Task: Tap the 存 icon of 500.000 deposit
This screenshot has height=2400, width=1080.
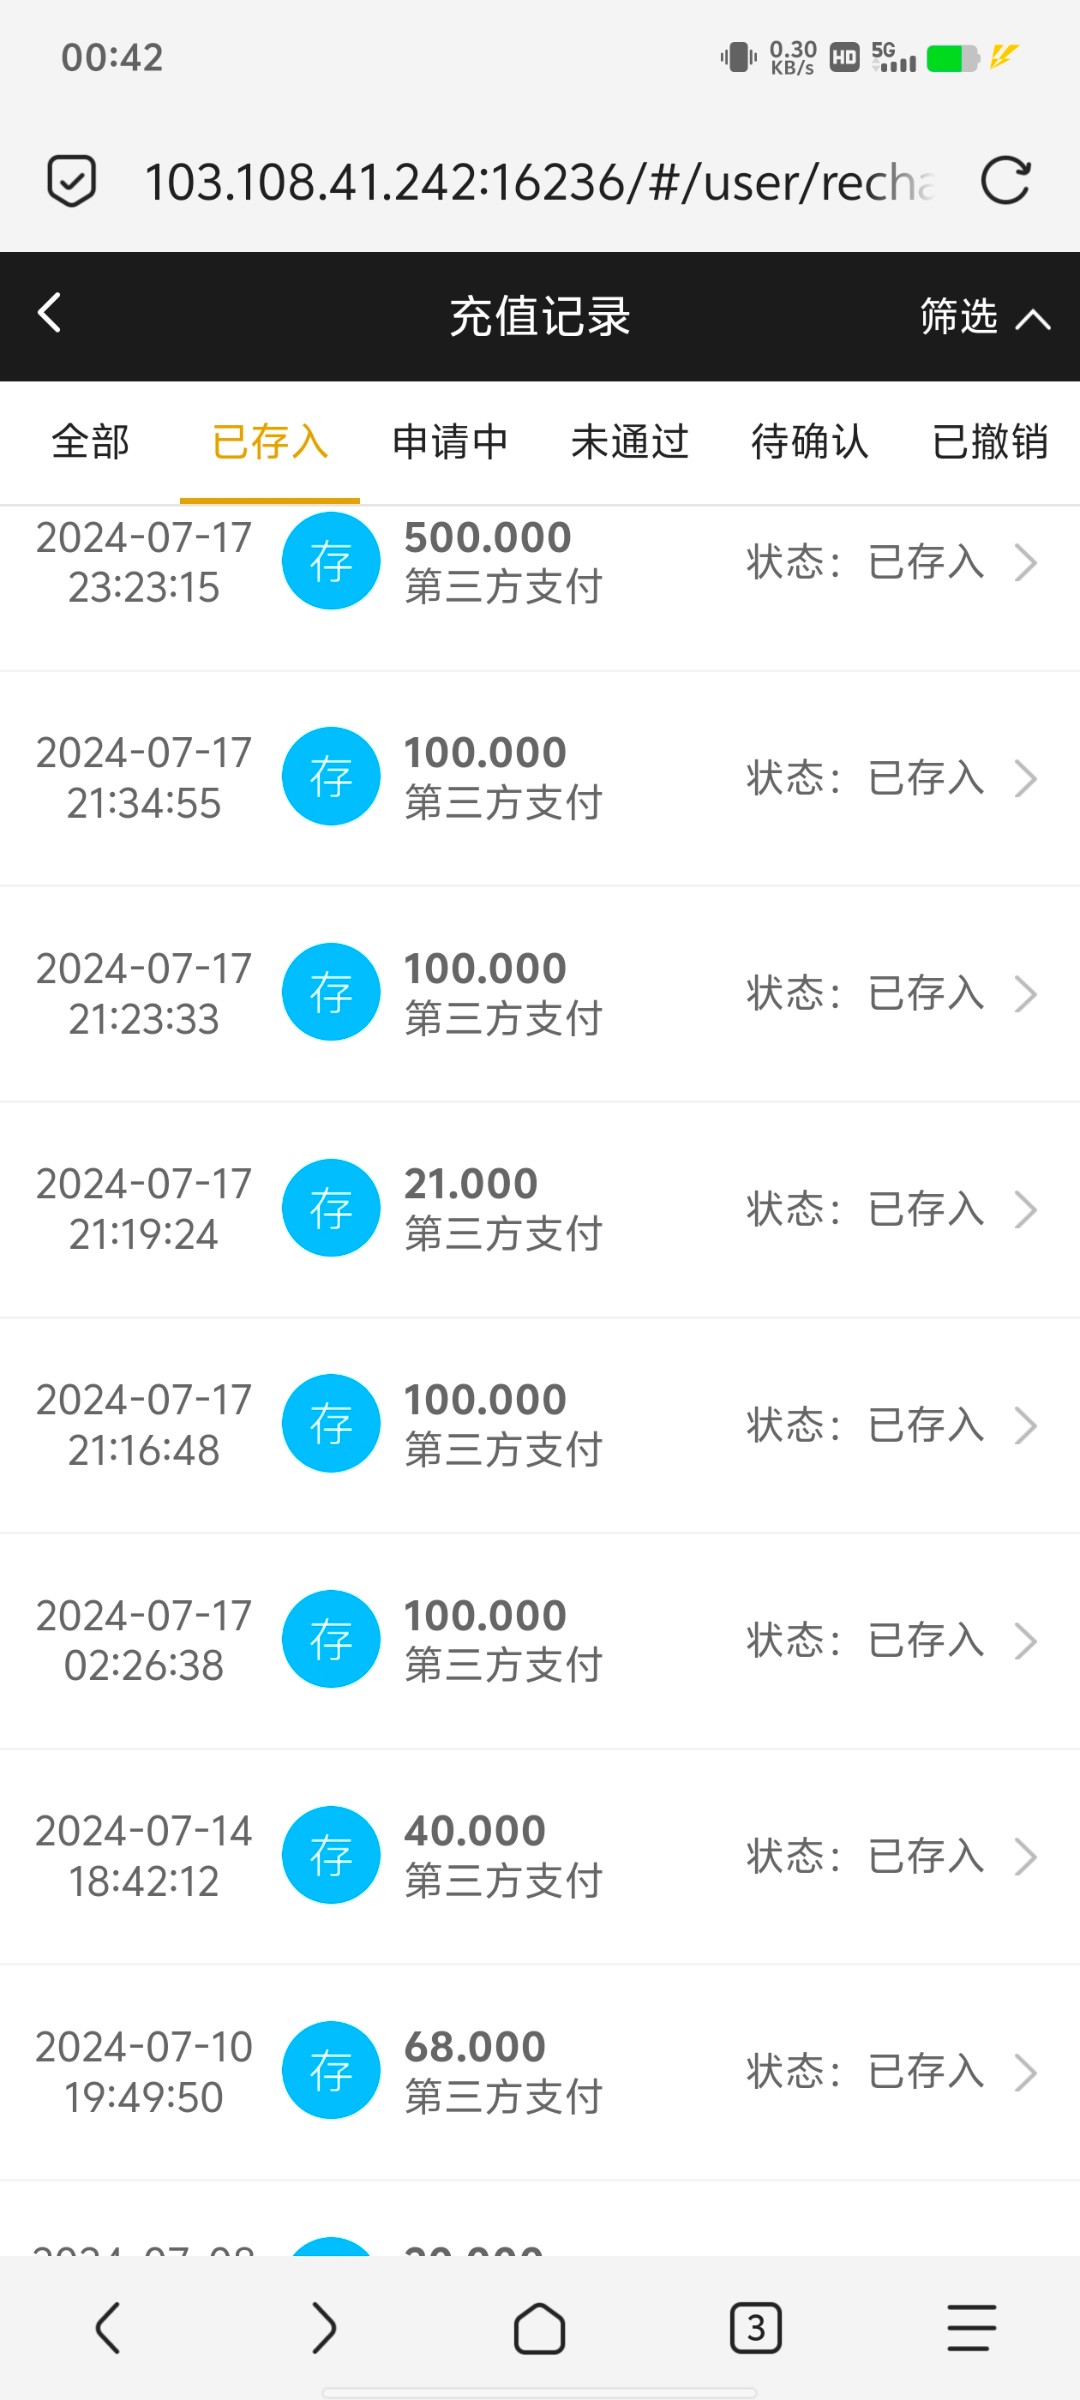Action: pos(331,561)
